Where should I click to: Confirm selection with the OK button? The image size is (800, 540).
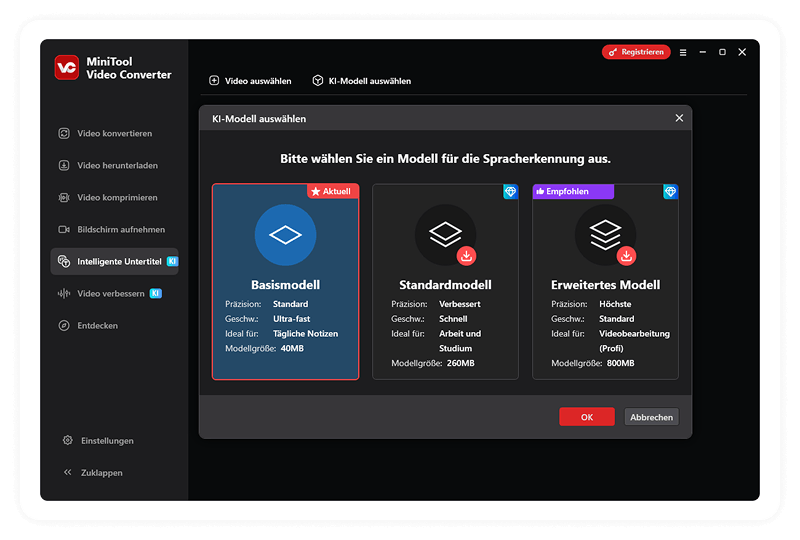tap(587, 417)
